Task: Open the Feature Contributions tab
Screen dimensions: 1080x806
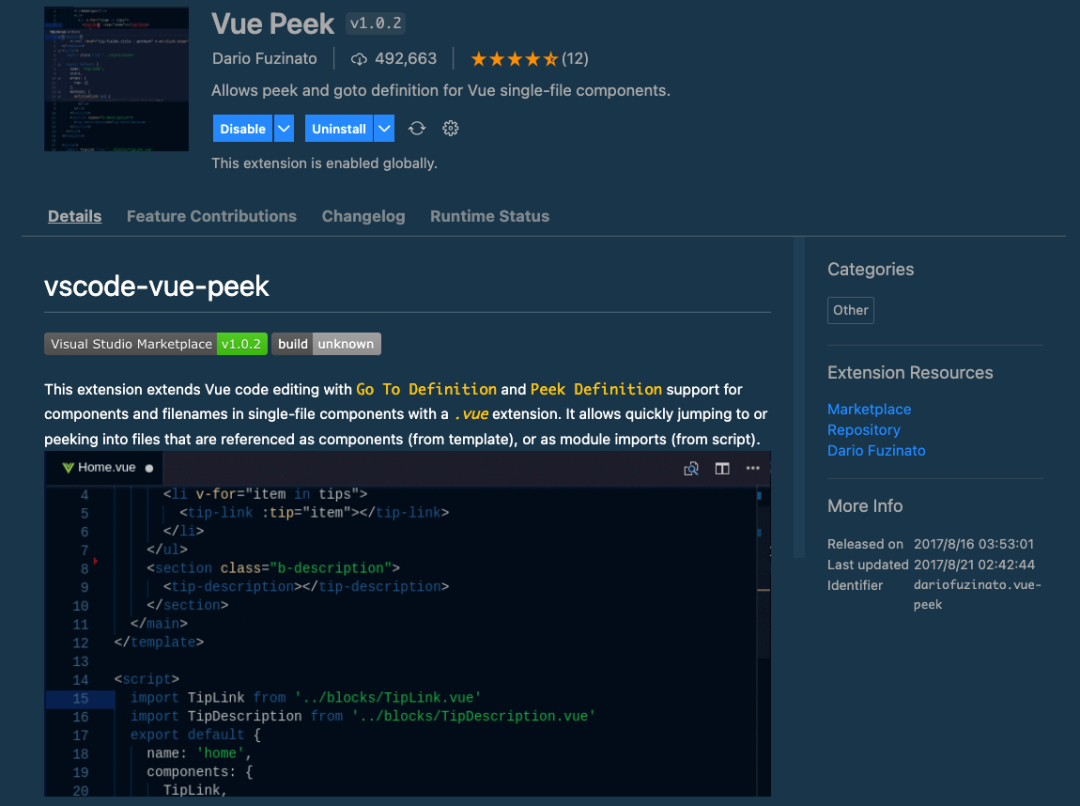Action: tap(211, 216)
